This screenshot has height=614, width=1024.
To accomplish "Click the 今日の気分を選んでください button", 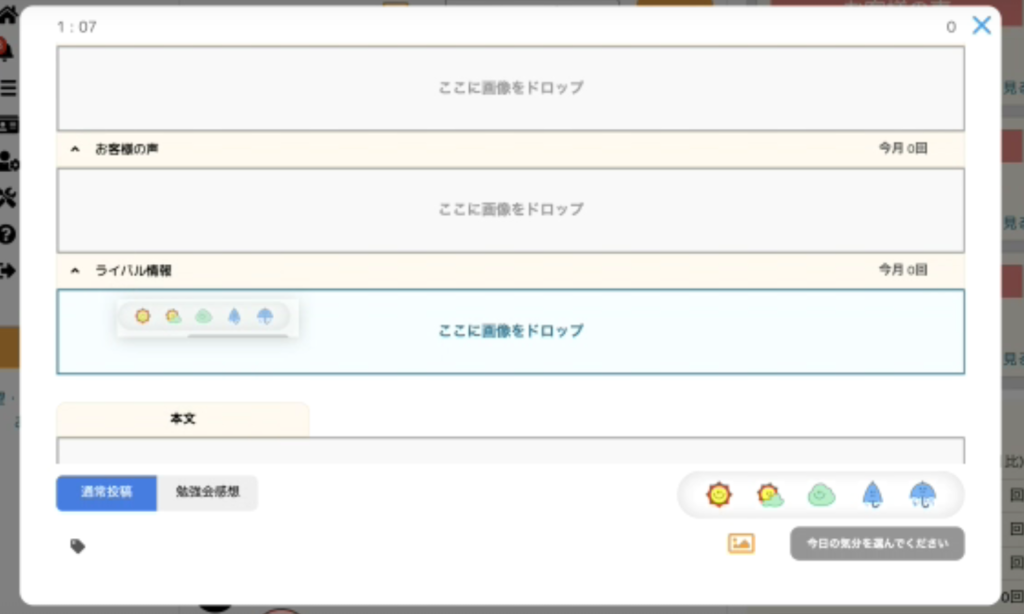I will click(x=877, y=544).
